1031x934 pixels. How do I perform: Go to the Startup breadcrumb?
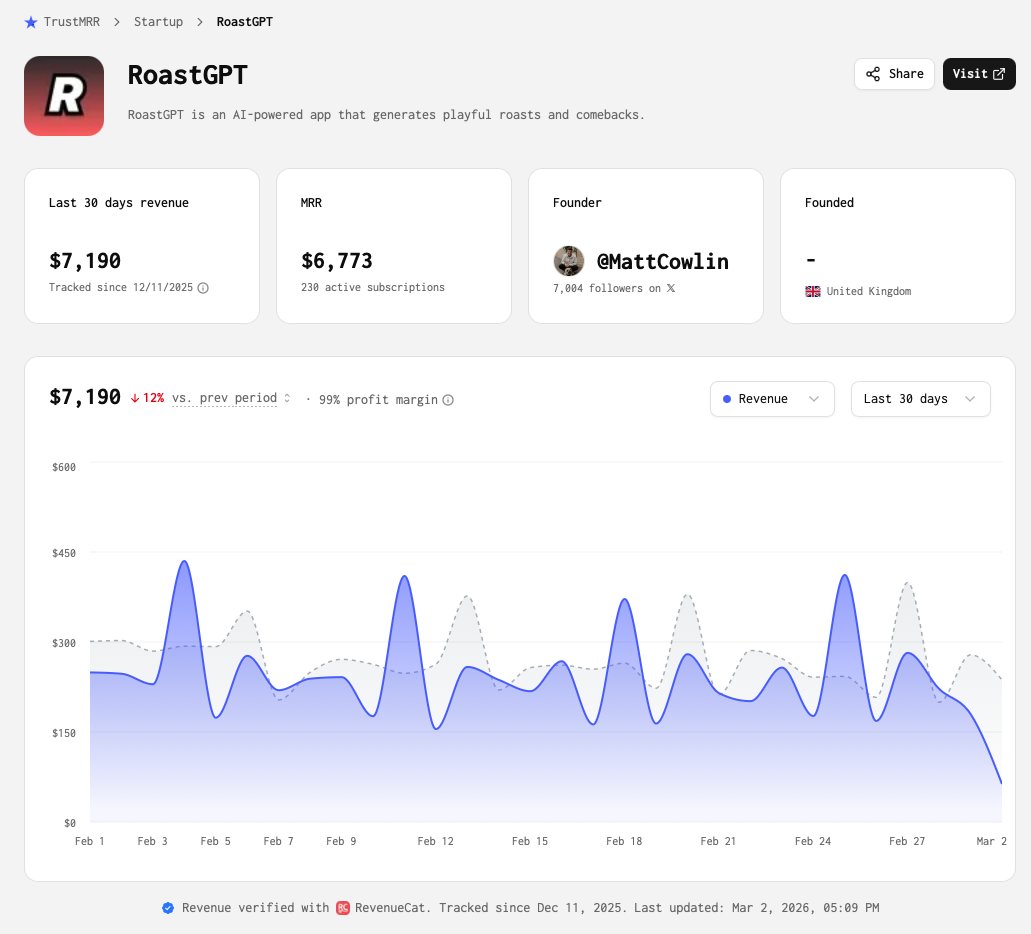click(x=158, y=22)
